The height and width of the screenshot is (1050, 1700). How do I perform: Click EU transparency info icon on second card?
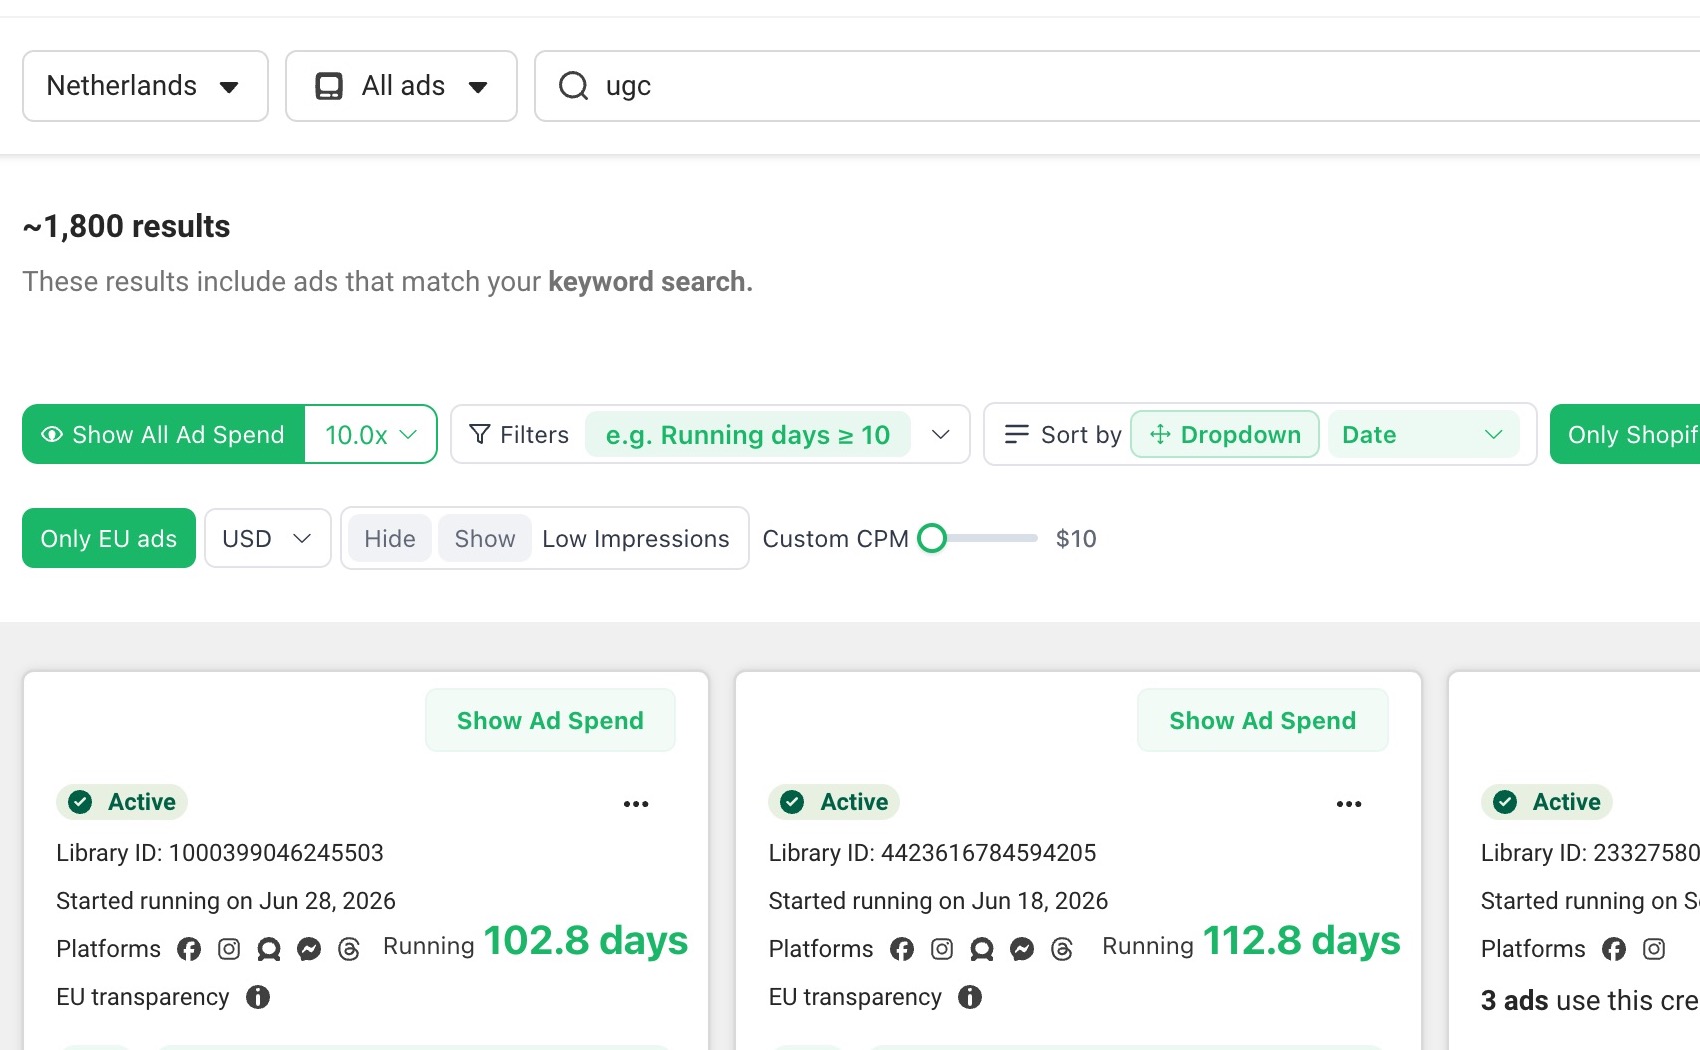pos(970,997)
